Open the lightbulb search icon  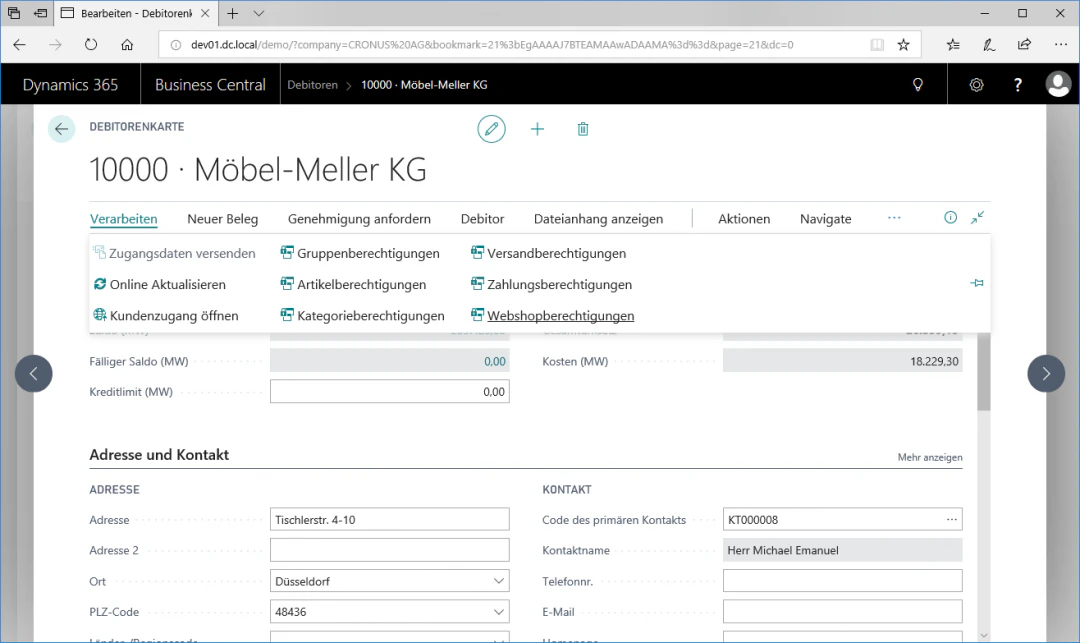[x=917, y=85]
